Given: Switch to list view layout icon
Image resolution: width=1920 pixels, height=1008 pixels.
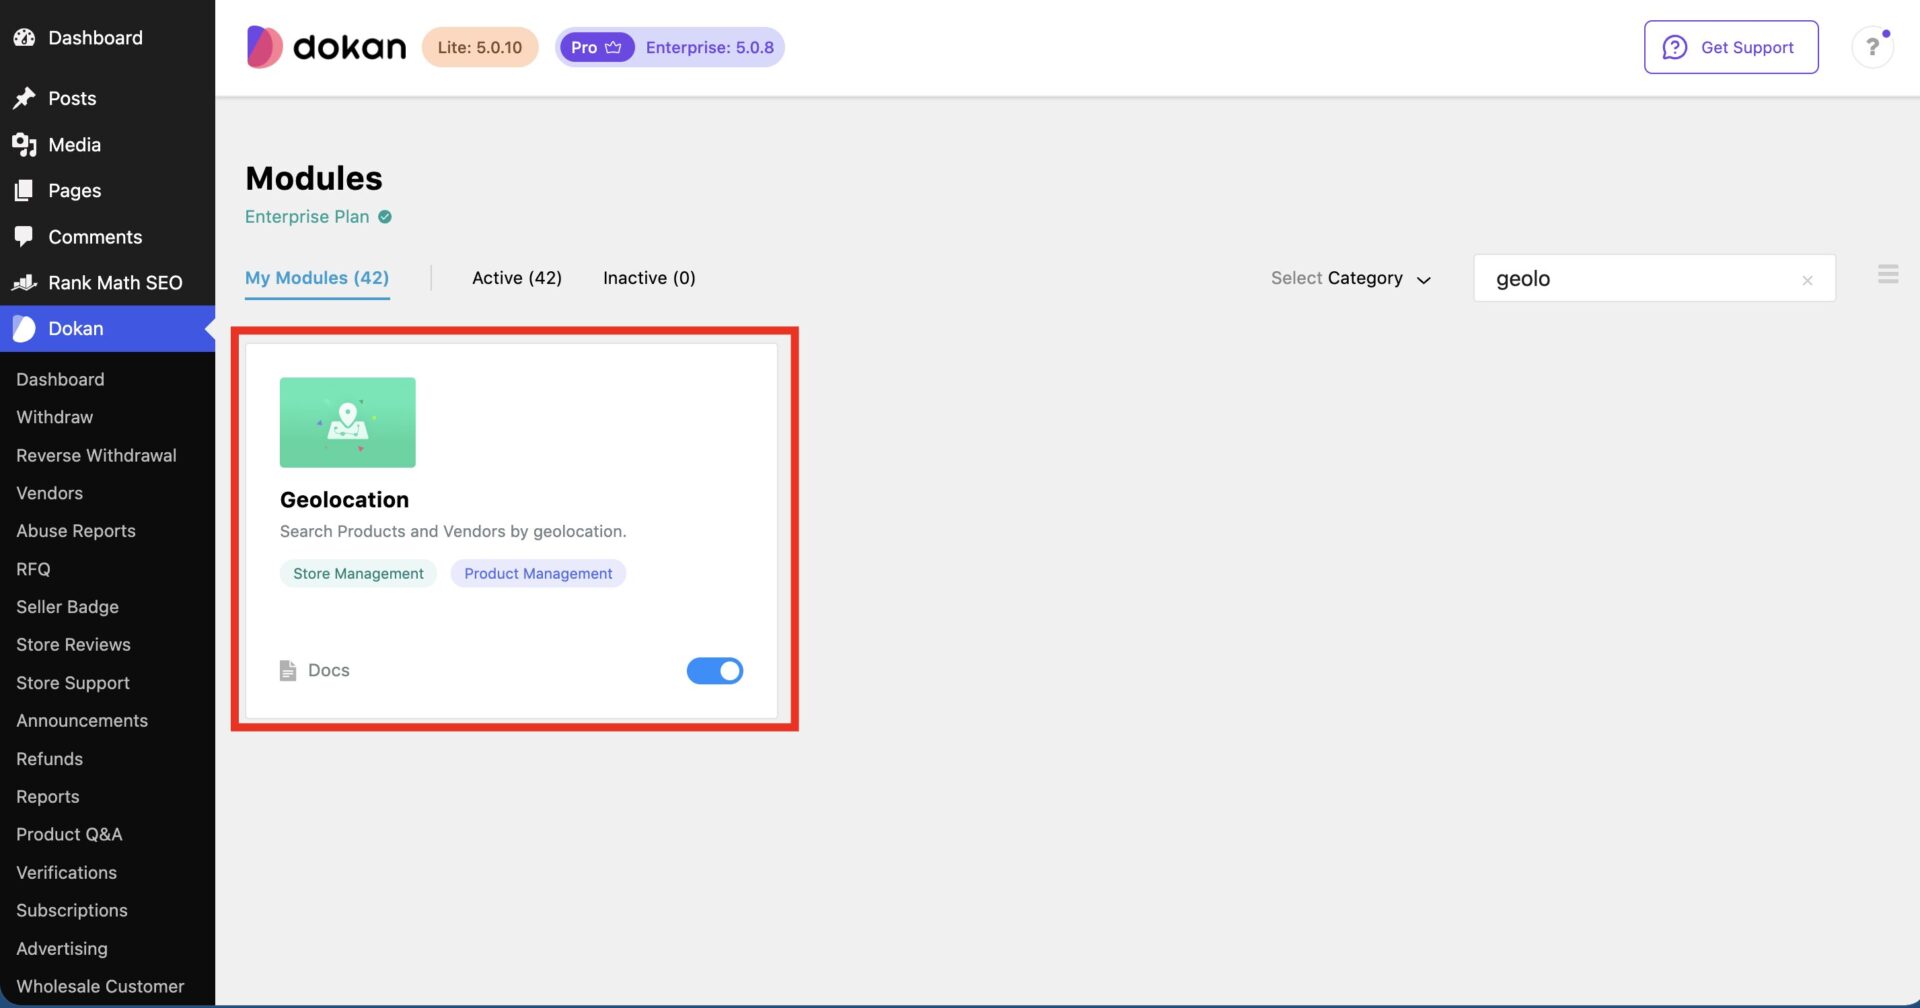Looking at the screenshot, I should [1888, 274].
